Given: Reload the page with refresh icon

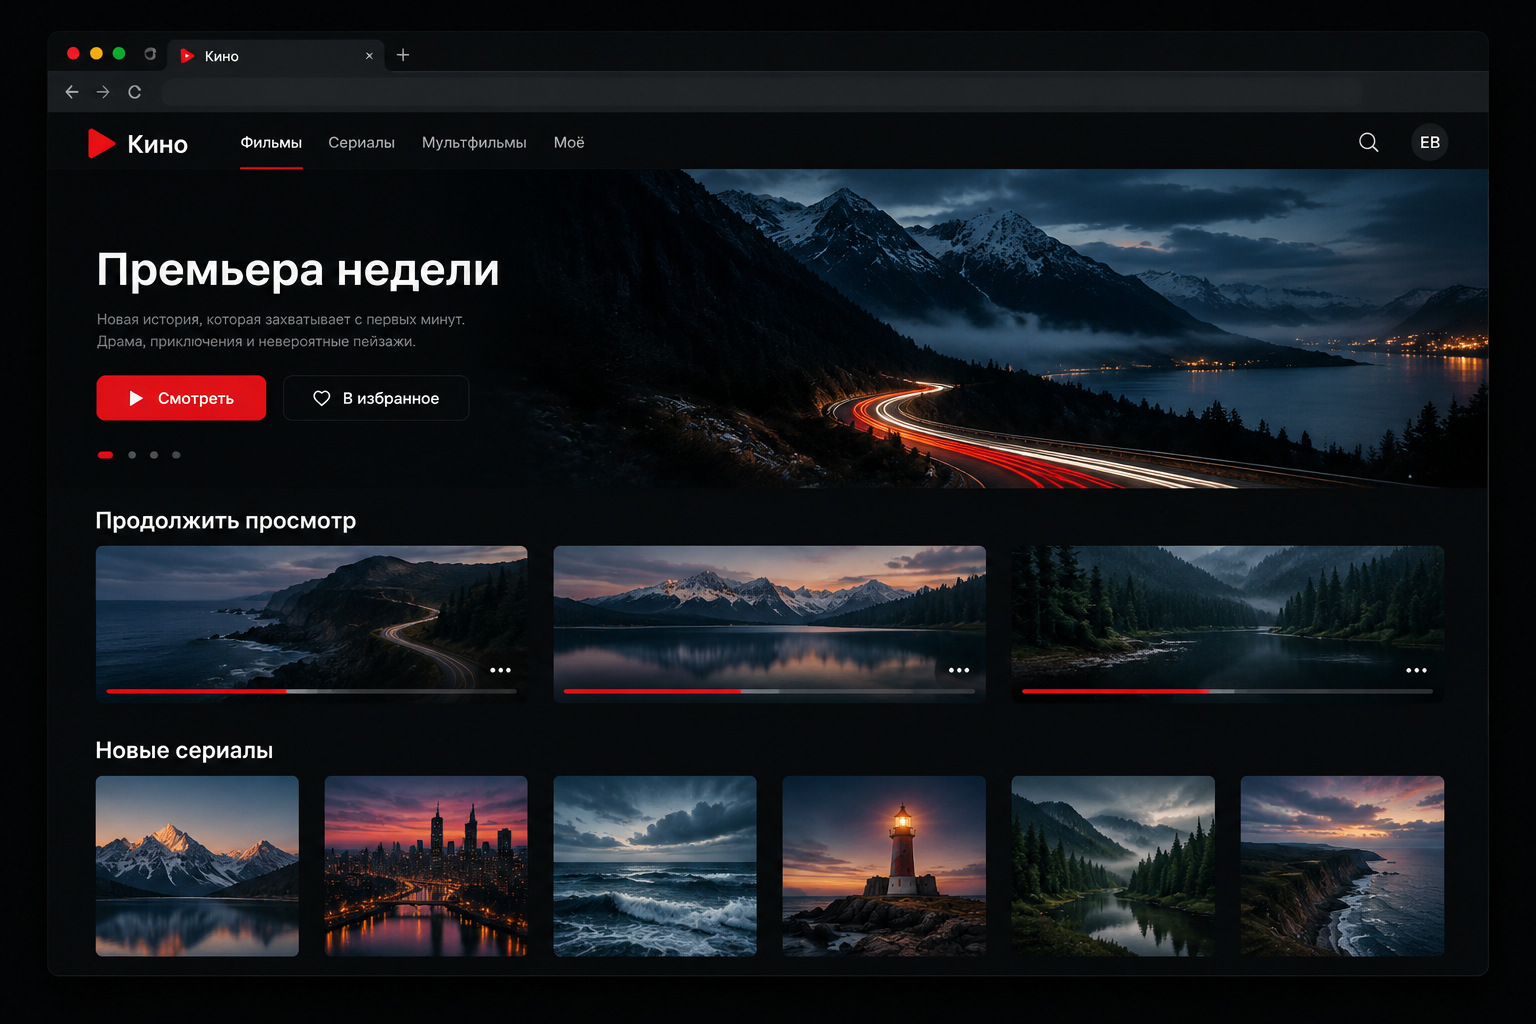Looking at the screenshot, I should point(134,92).
